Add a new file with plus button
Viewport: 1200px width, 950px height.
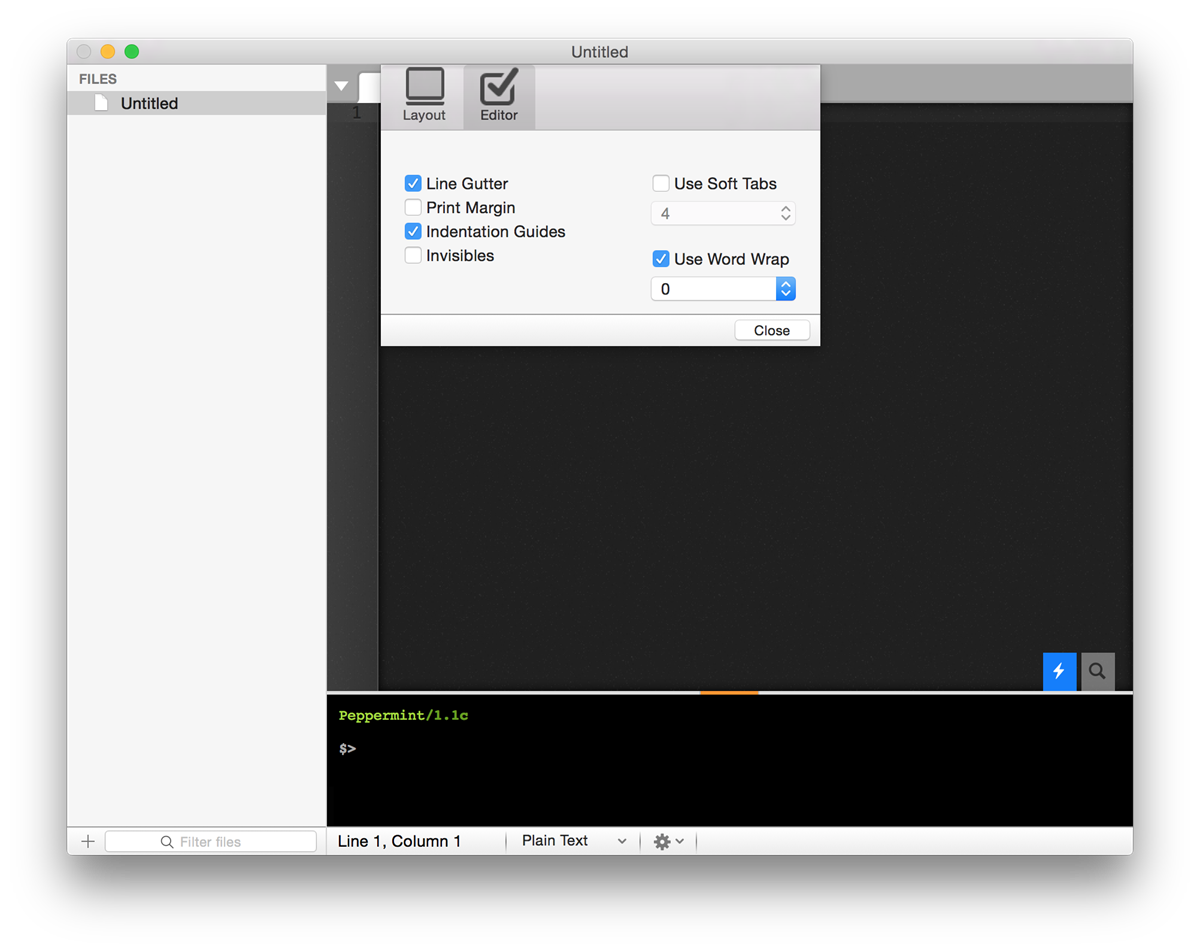click(87, 841)
